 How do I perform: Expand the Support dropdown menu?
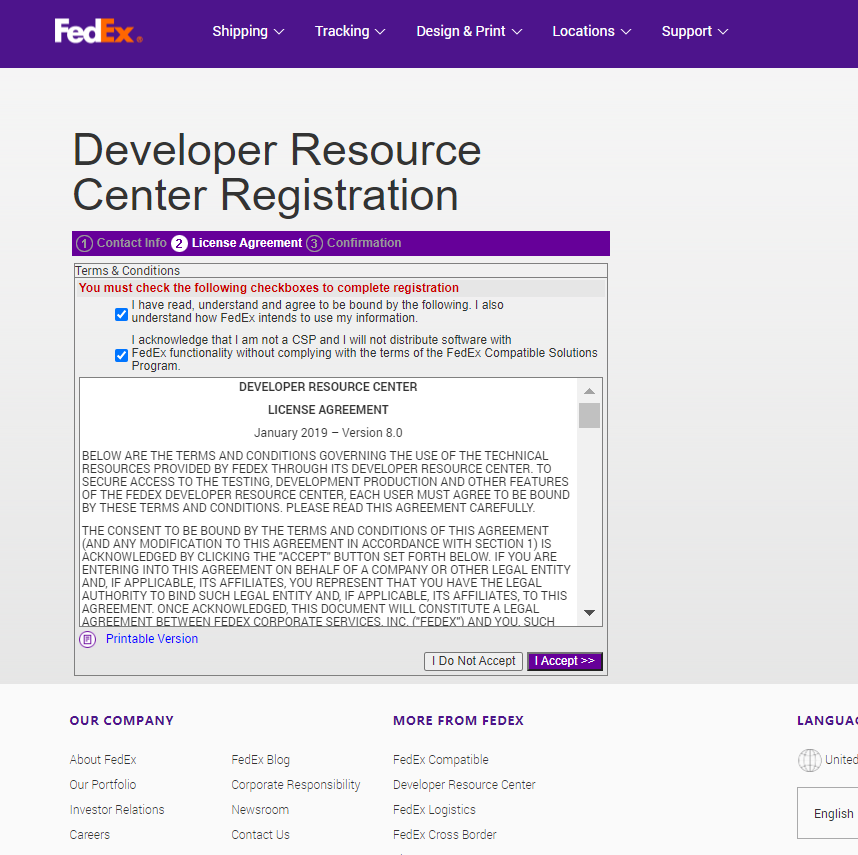pyautogui.click(x=694, y=31)
